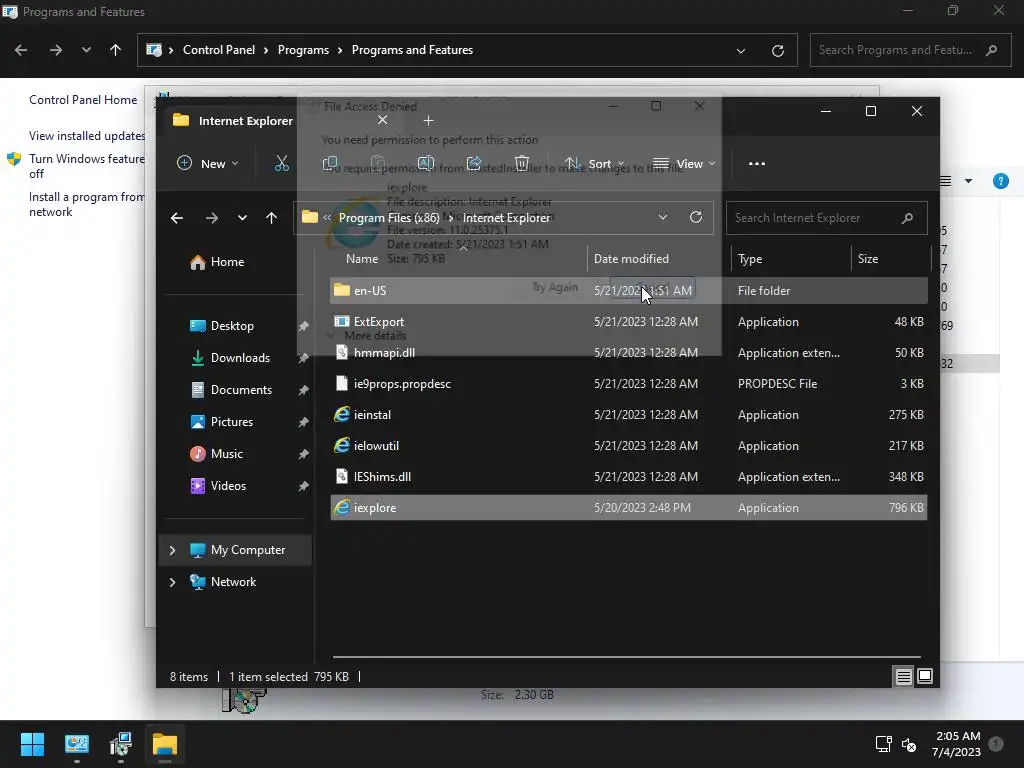The image size is (1024, 768).
Task: Focus the Search Programs and Features field
Action: click(x=909, y=50)
